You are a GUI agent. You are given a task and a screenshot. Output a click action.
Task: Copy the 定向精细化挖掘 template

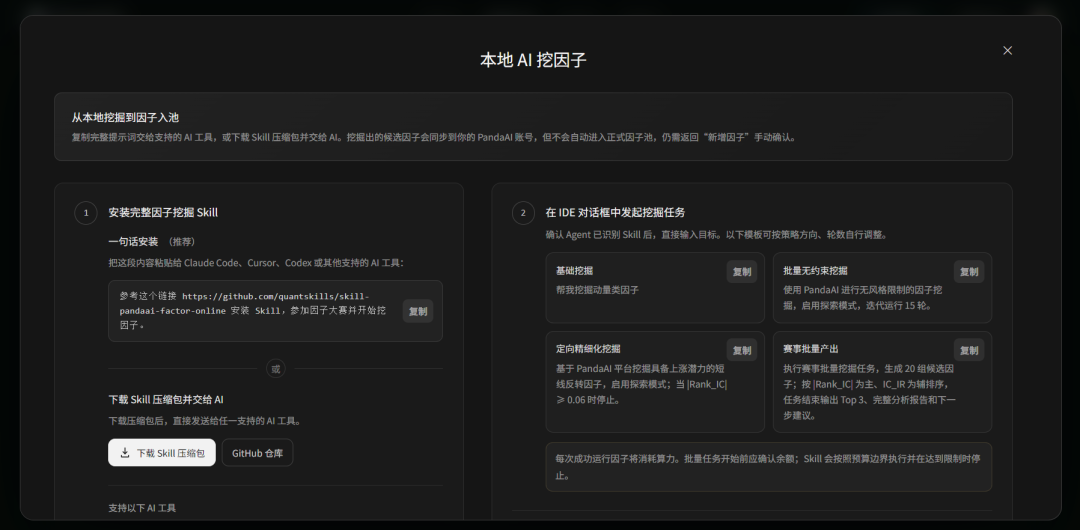pyautogui.click(x=742, y=350)
